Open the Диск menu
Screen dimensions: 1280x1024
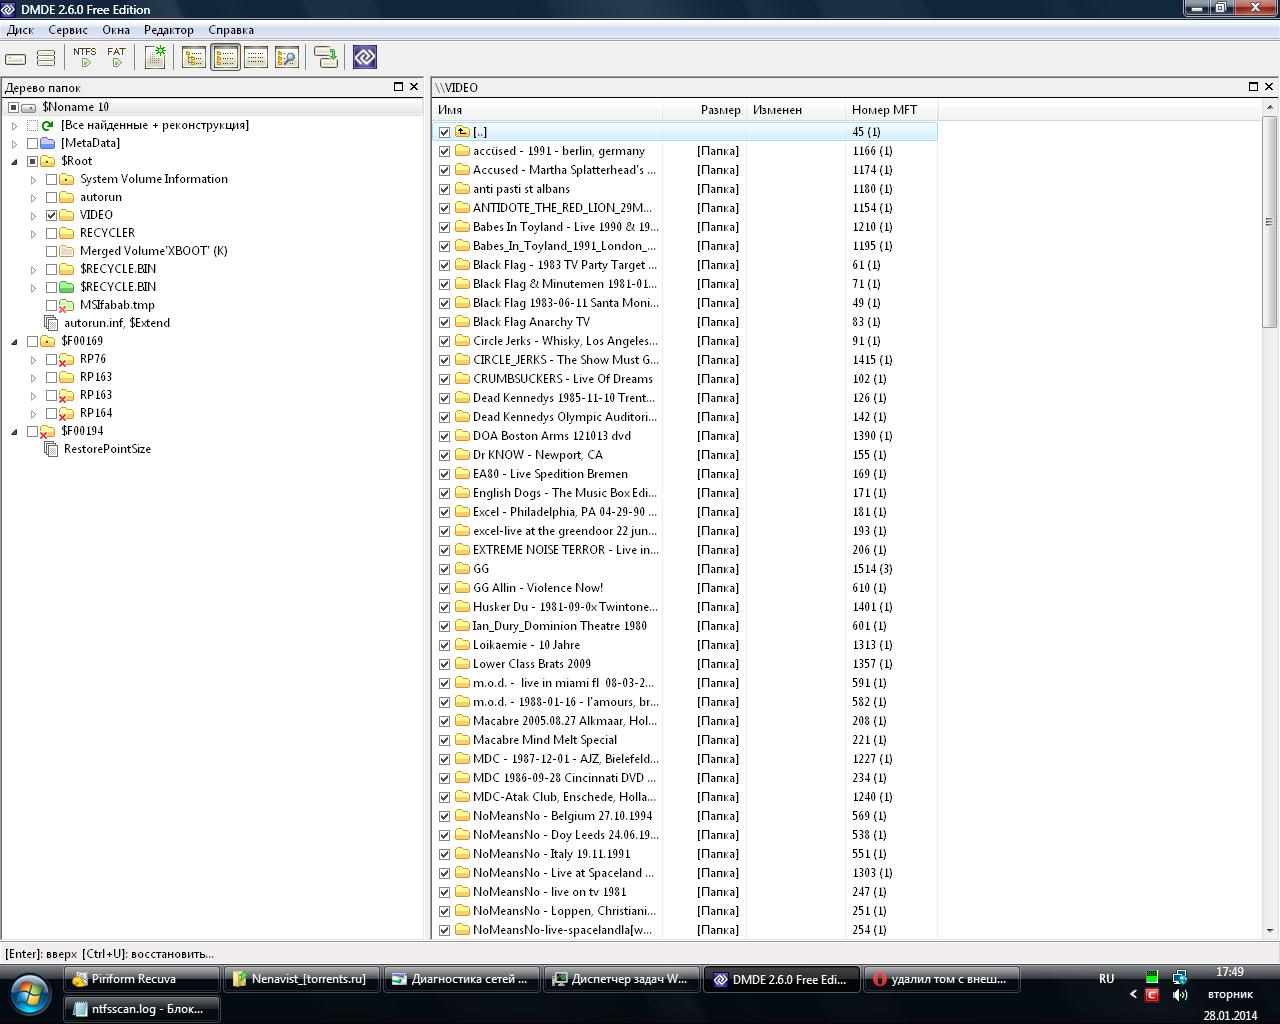point(20,30)
